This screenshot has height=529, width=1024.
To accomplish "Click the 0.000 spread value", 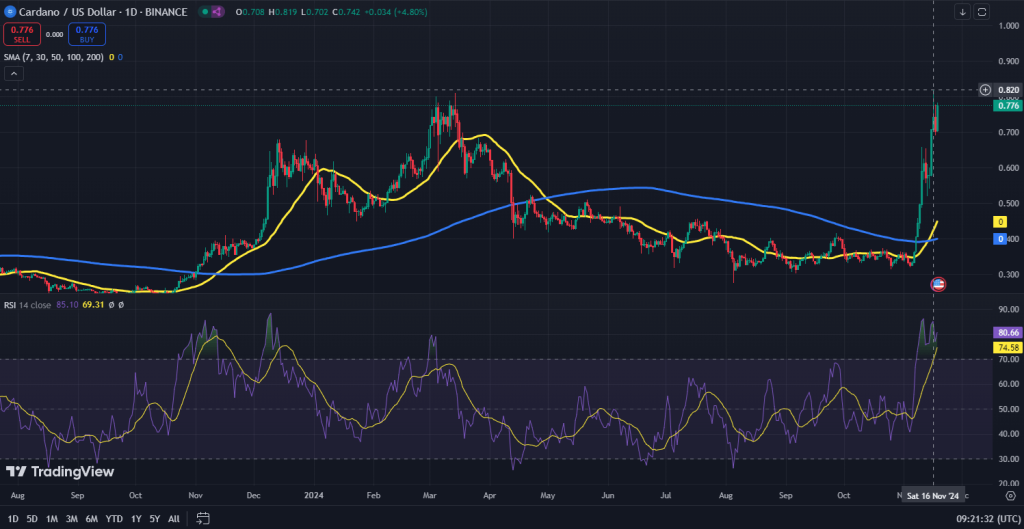I will [55, 35].
